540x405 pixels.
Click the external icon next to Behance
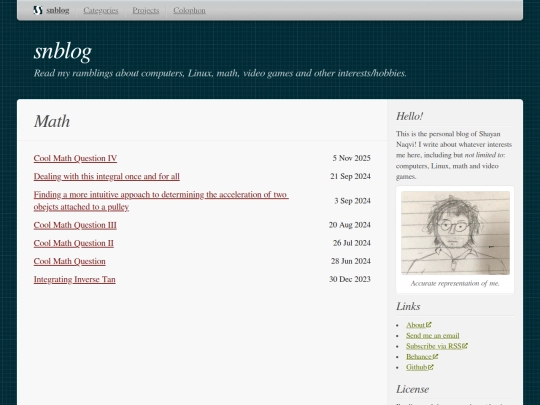pos(435,356)
